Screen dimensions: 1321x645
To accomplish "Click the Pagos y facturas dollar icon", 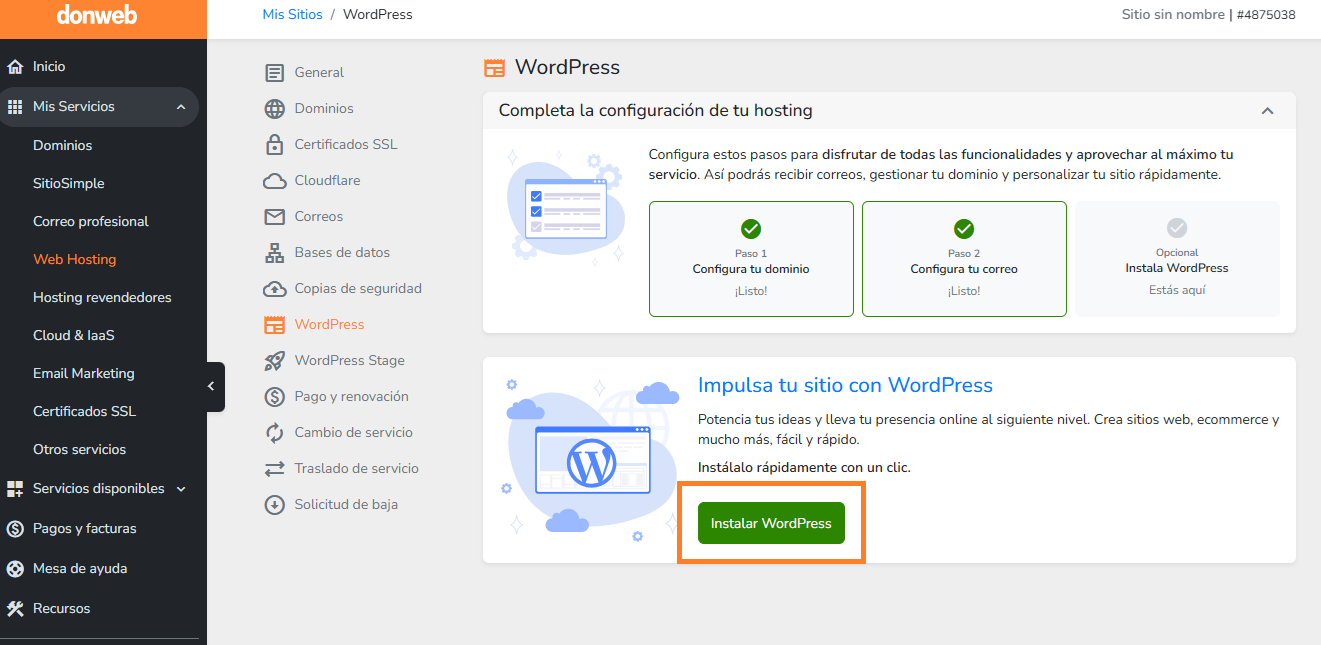I will click(15, 529).
